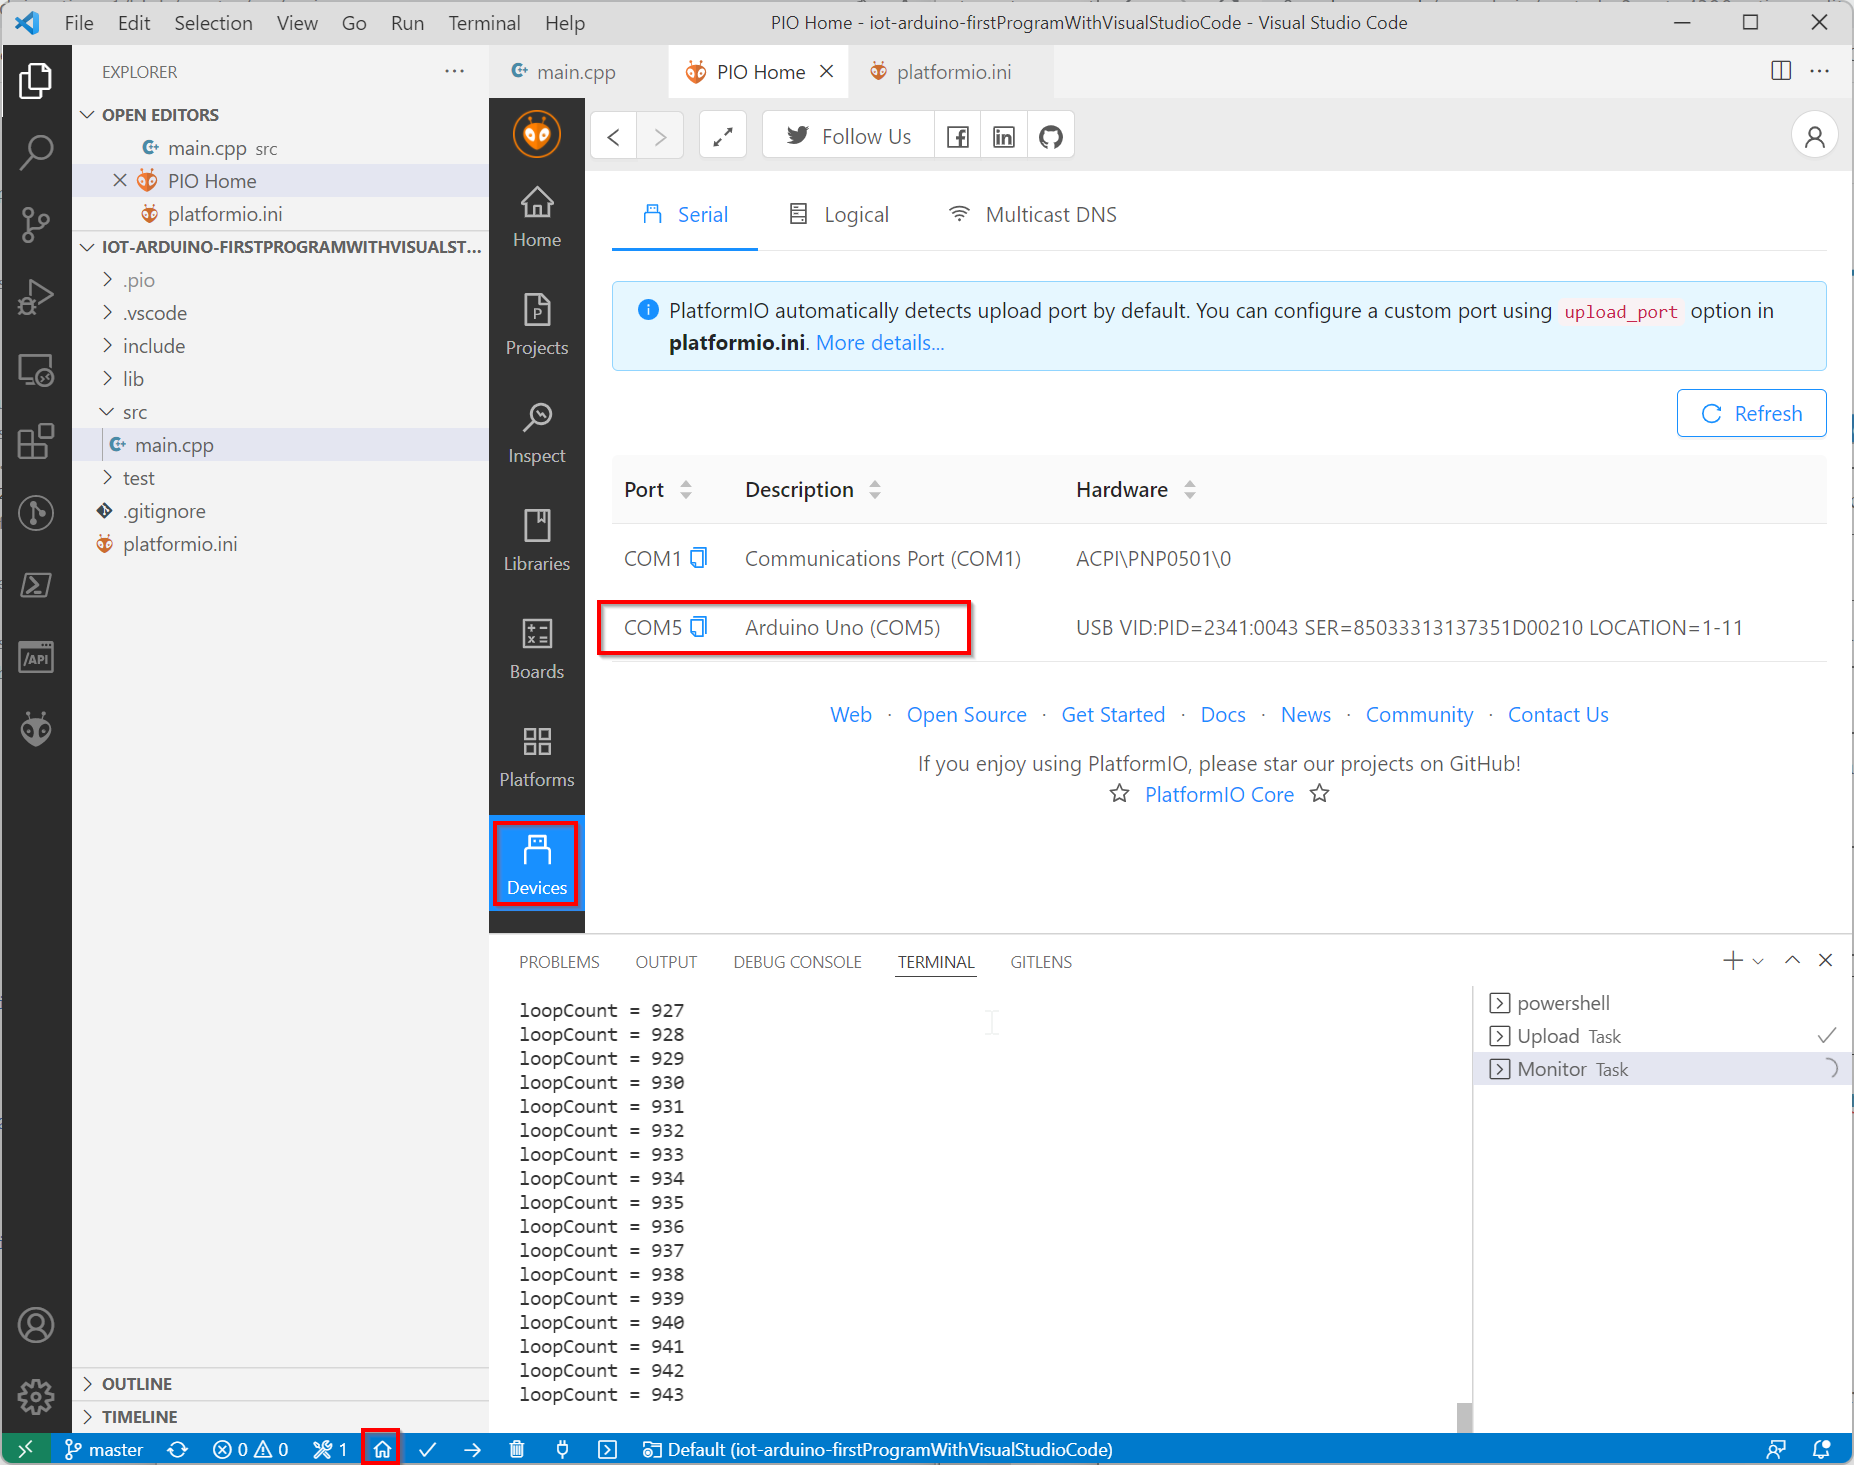Click PlatformIO Clean trash in status bar
Image resolution: width=1854 pixels, height=1465 pixels.
[517, 1449]
